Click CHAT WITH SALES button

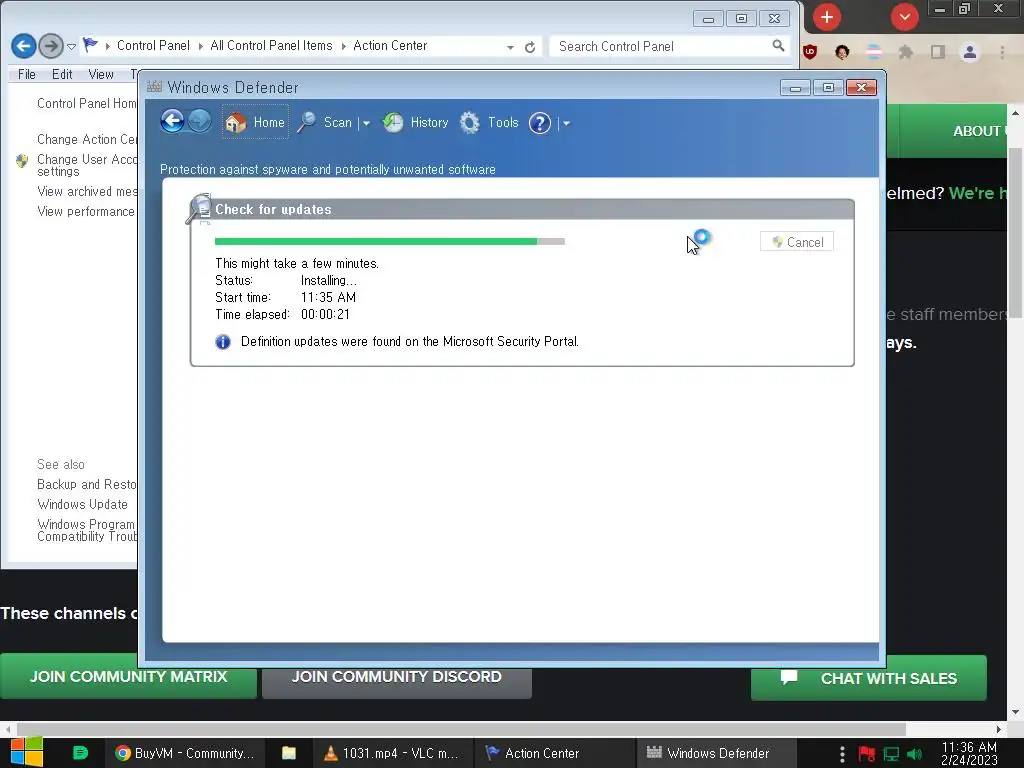[869, 679]
